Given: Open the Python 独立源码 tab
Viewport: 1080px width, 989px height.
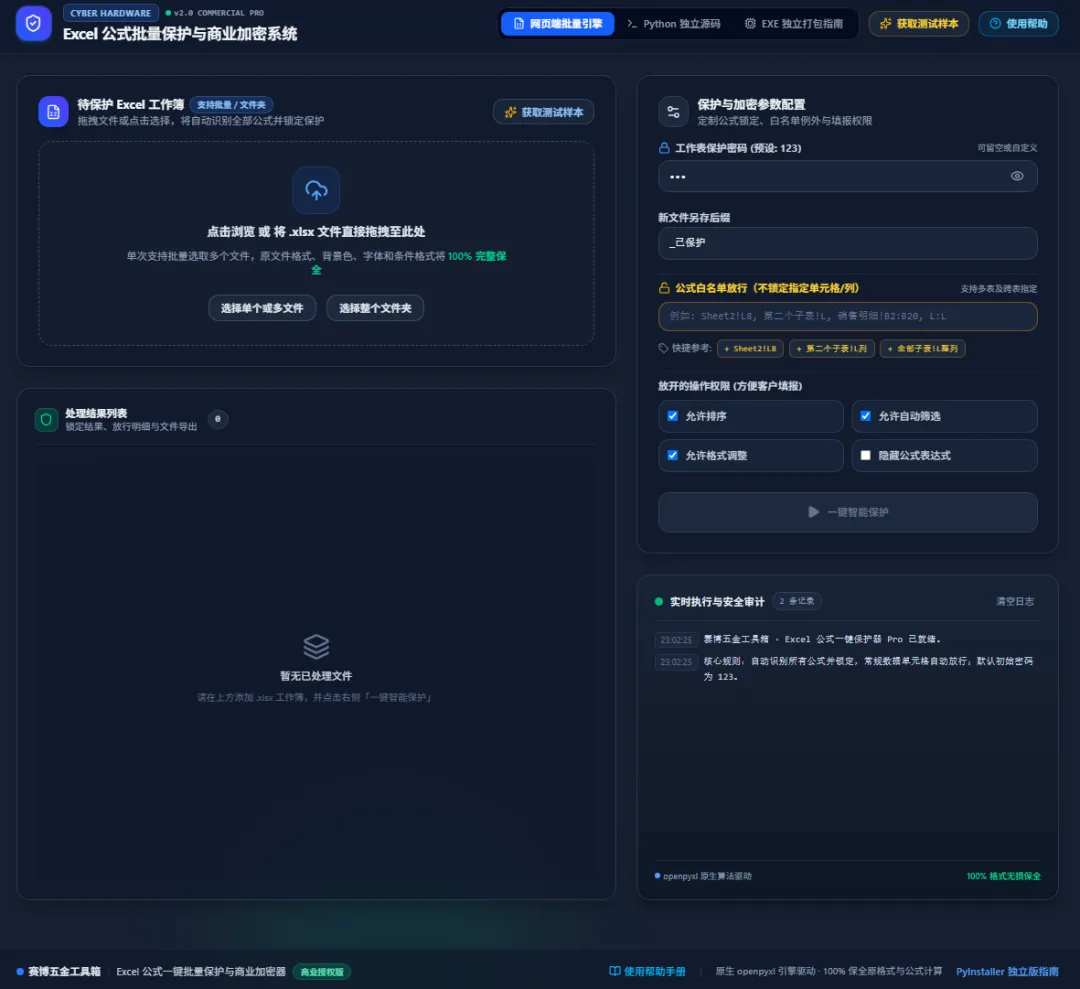Looking at the screenshot, I should (x=674, y=23).
